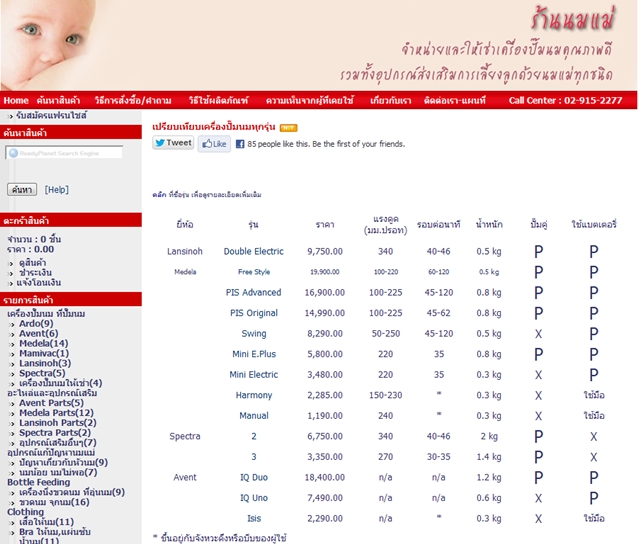Click แจ้งโอนเงิน in the cart panel
The height and width of the screenshot is (544, 640).
click(38, 282)
